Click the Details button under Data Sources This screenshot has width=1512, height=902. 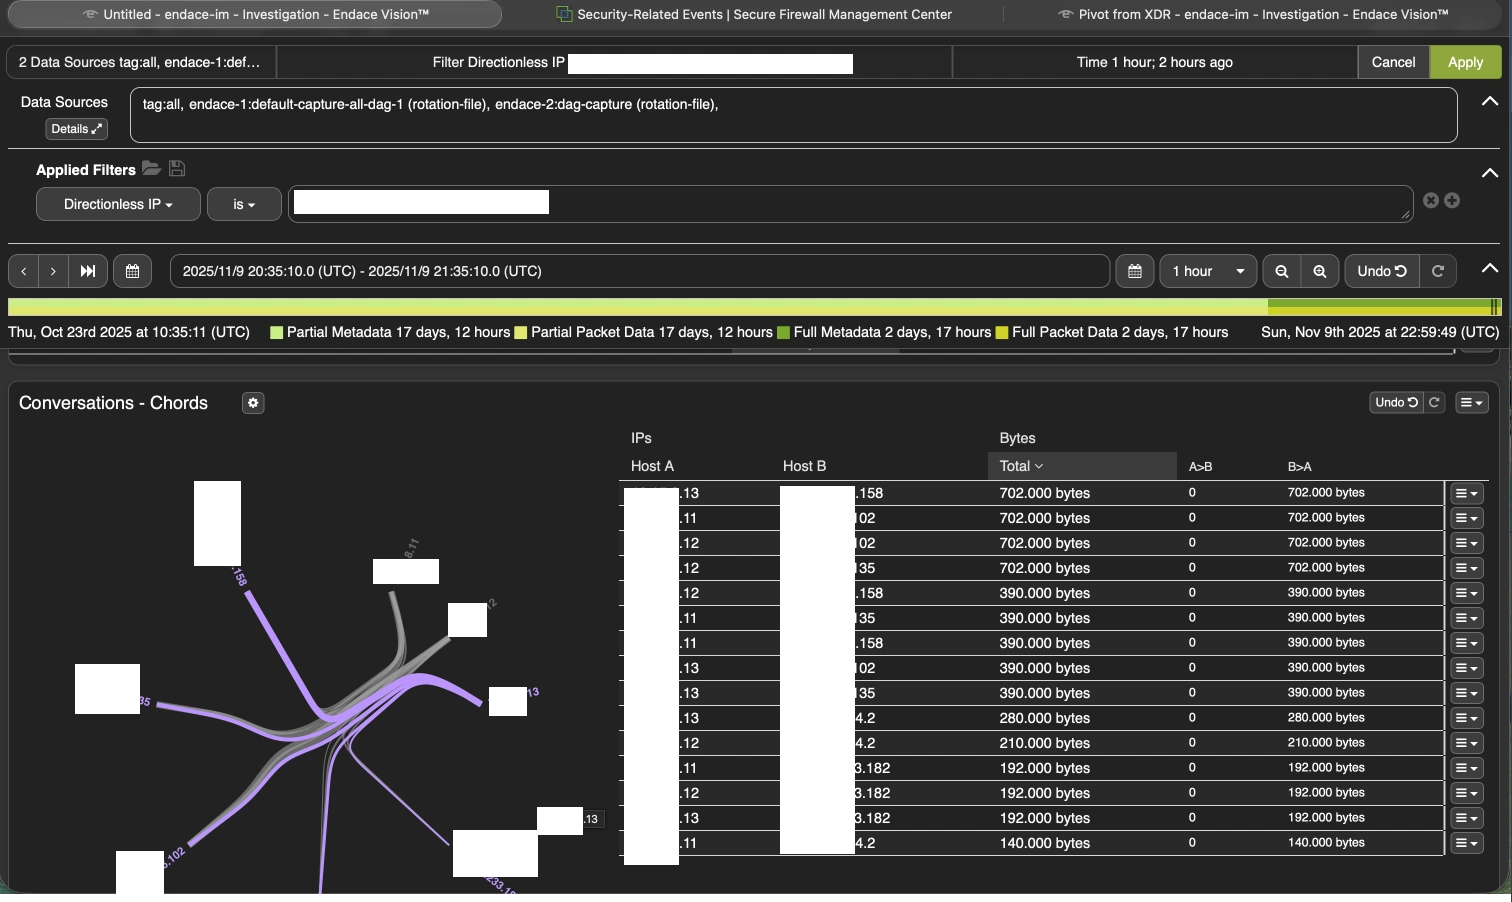[x=76, y=129]
